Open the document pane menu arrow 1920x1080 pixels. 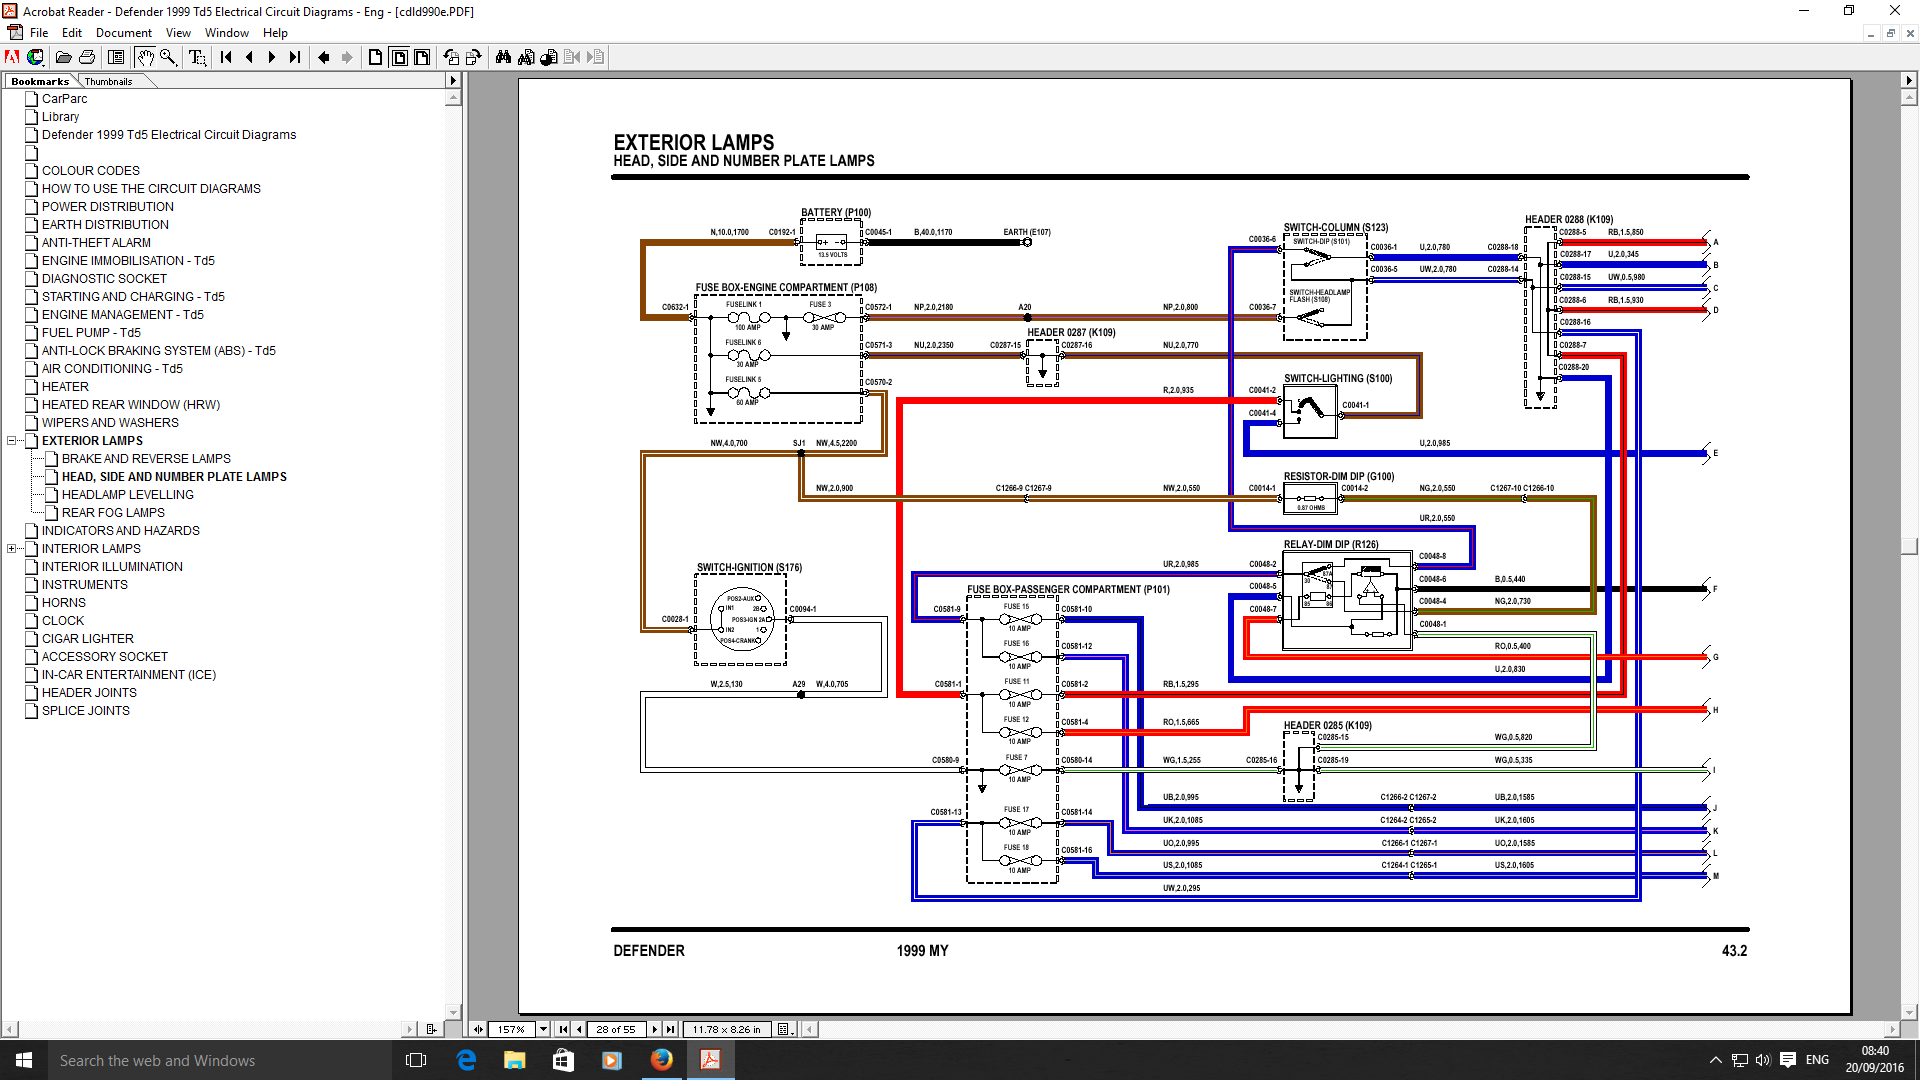[x=1909, y=80]
